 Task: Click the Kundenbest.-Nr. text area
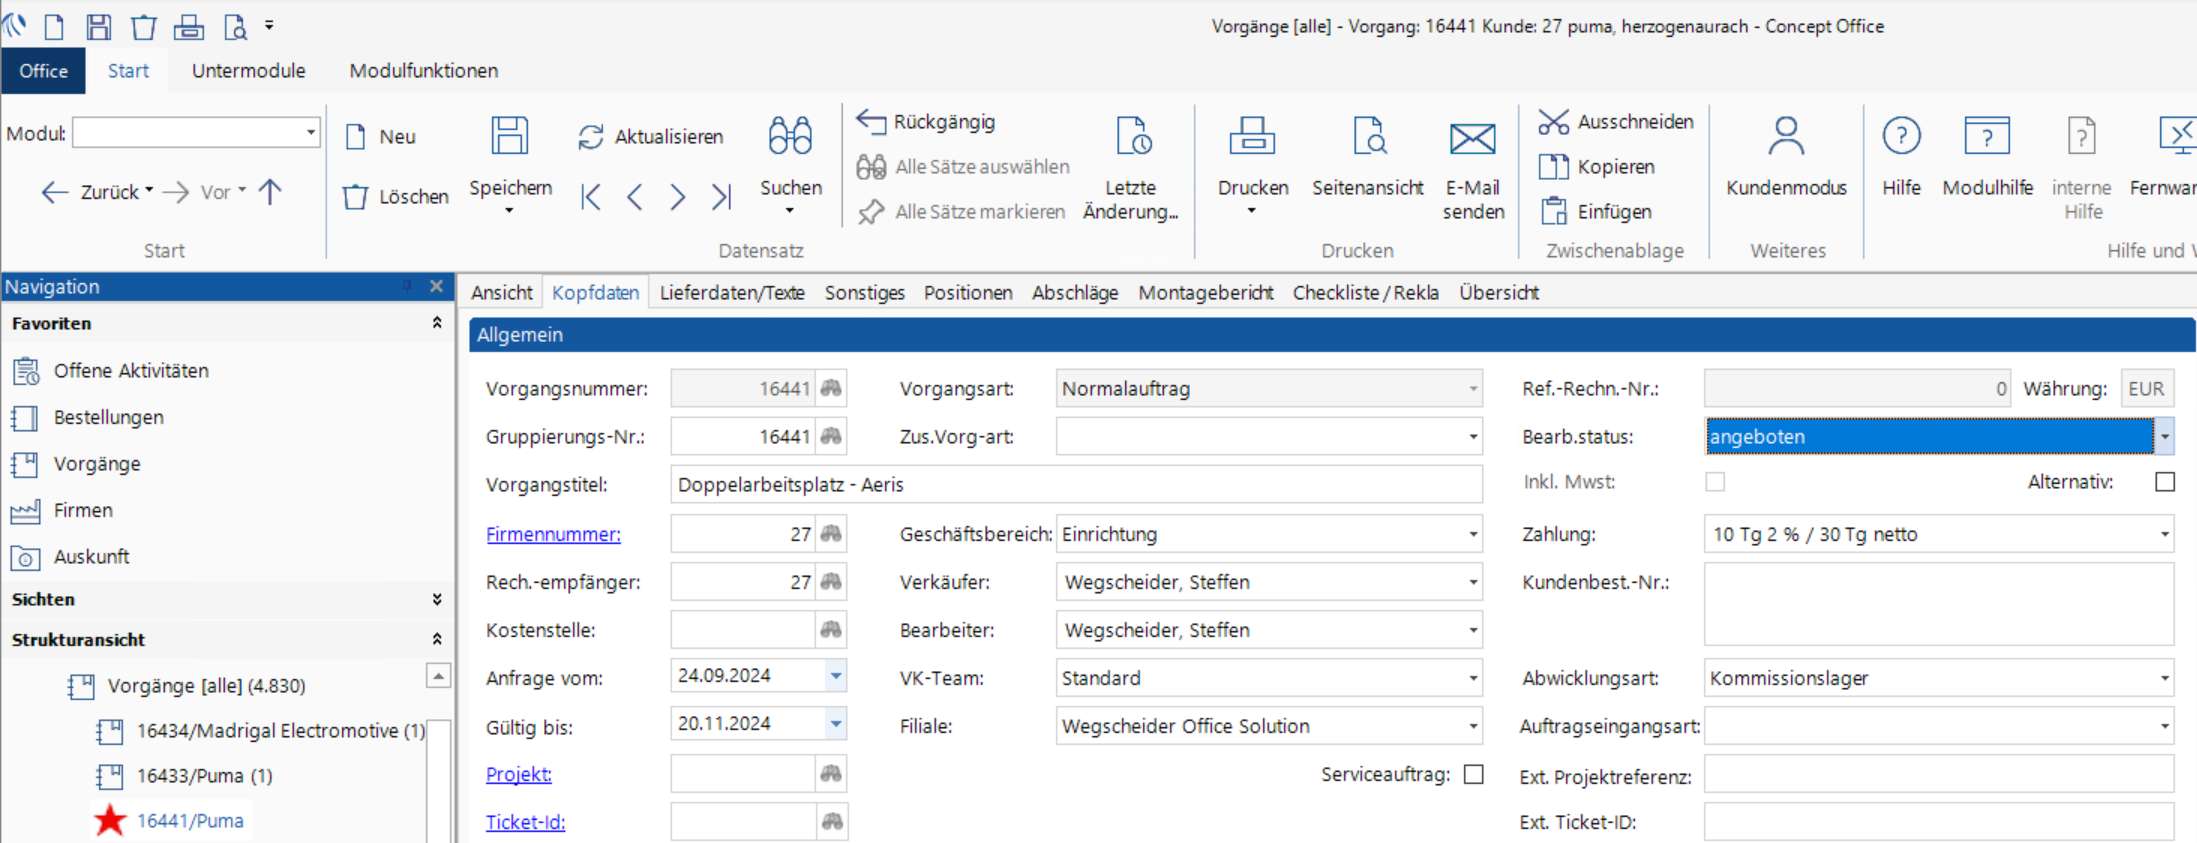click(1938, 603)
